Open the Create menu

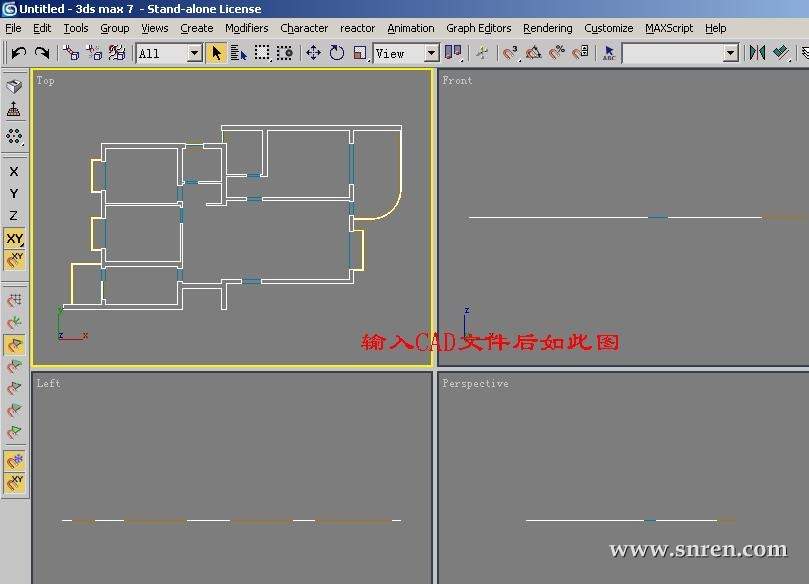coord(197,28)
